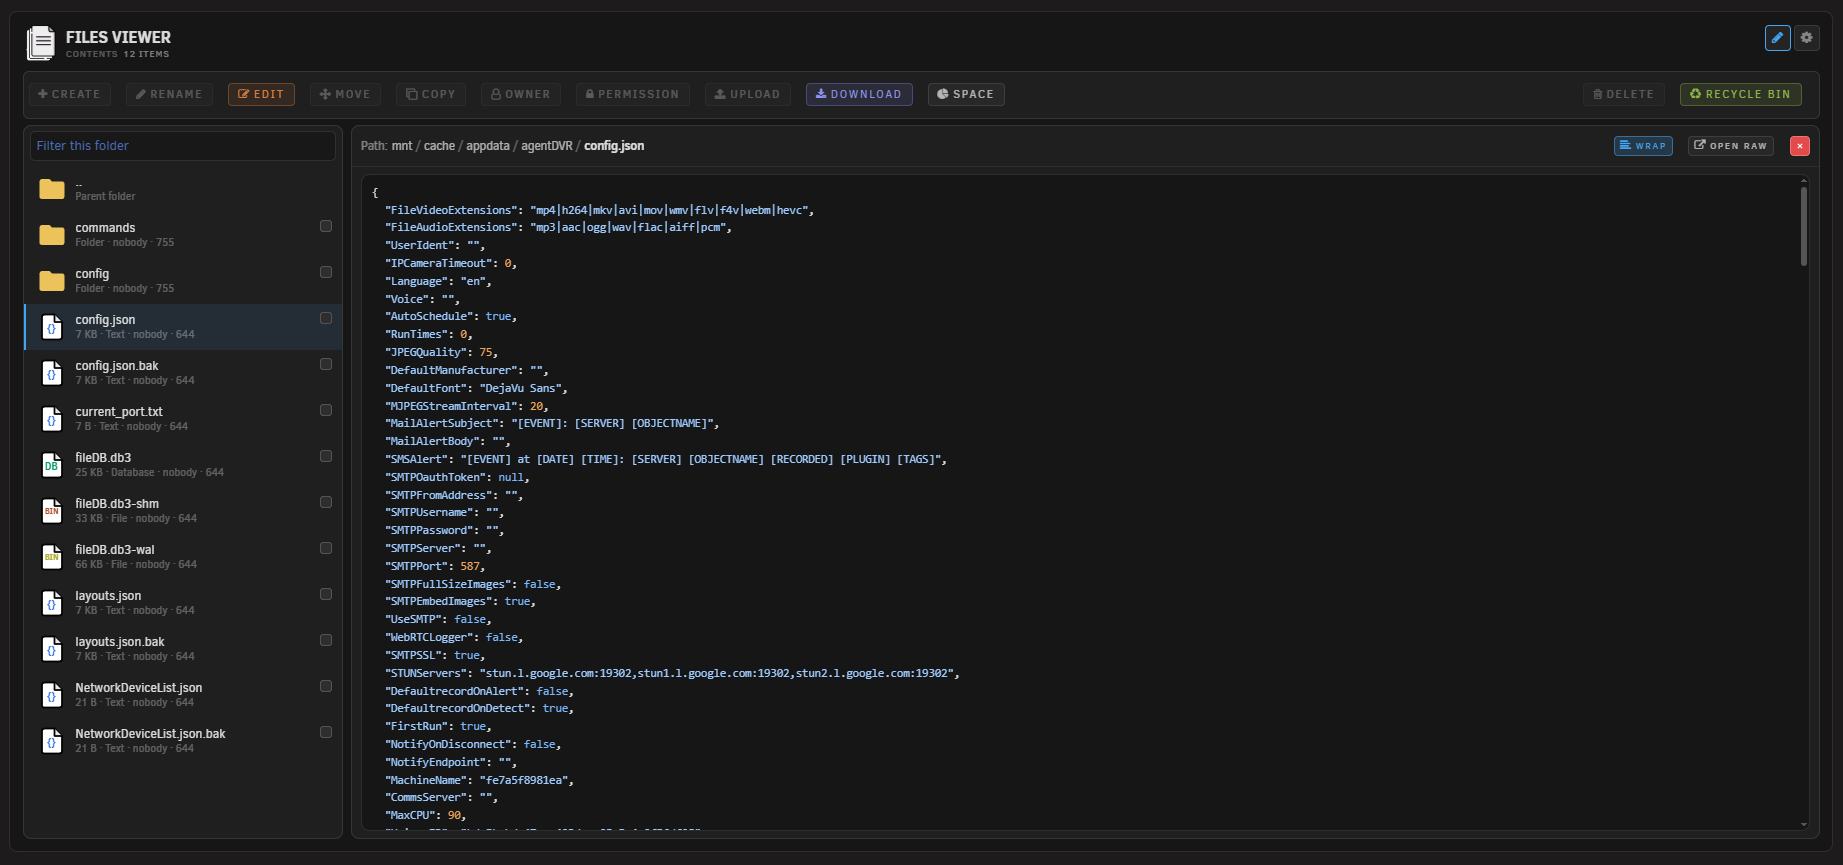
Task: Navigate to appdata in the path
Action: pyautogui.click(x=488, y=146)
